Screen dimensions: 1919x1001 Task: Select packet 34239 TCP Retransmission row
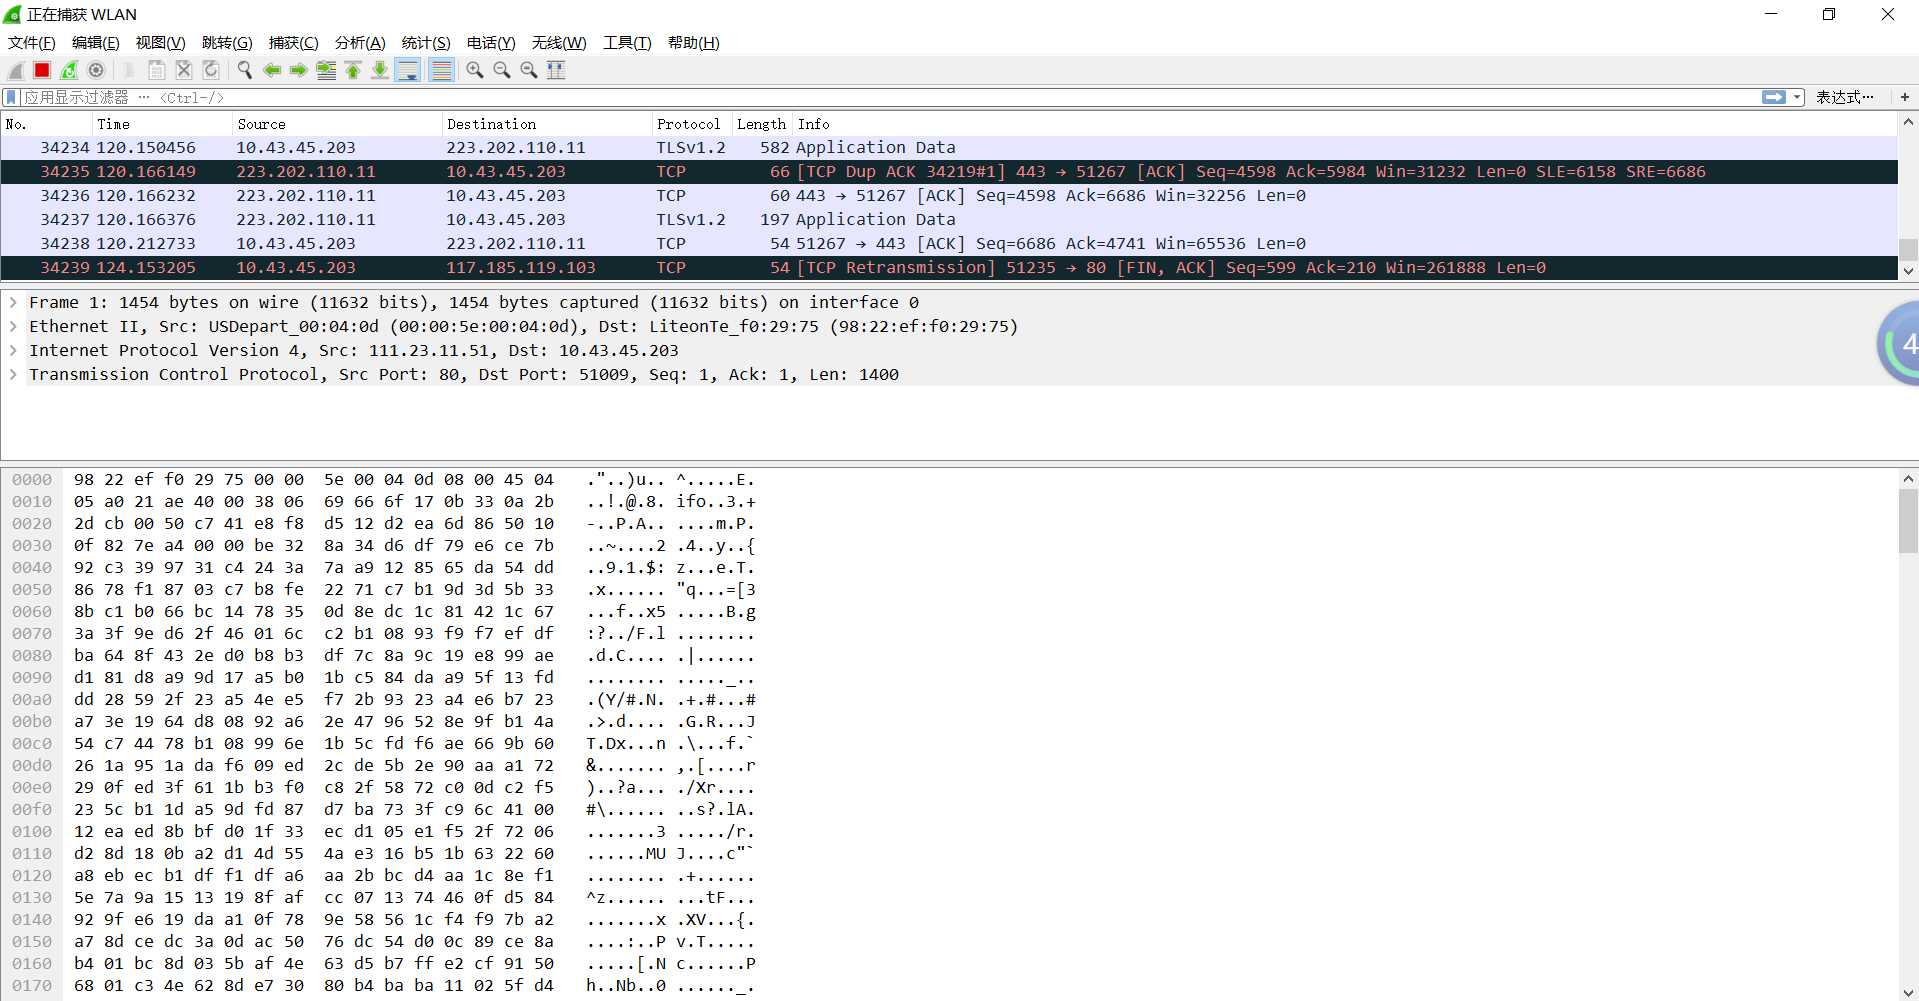(x=949, y=267)
